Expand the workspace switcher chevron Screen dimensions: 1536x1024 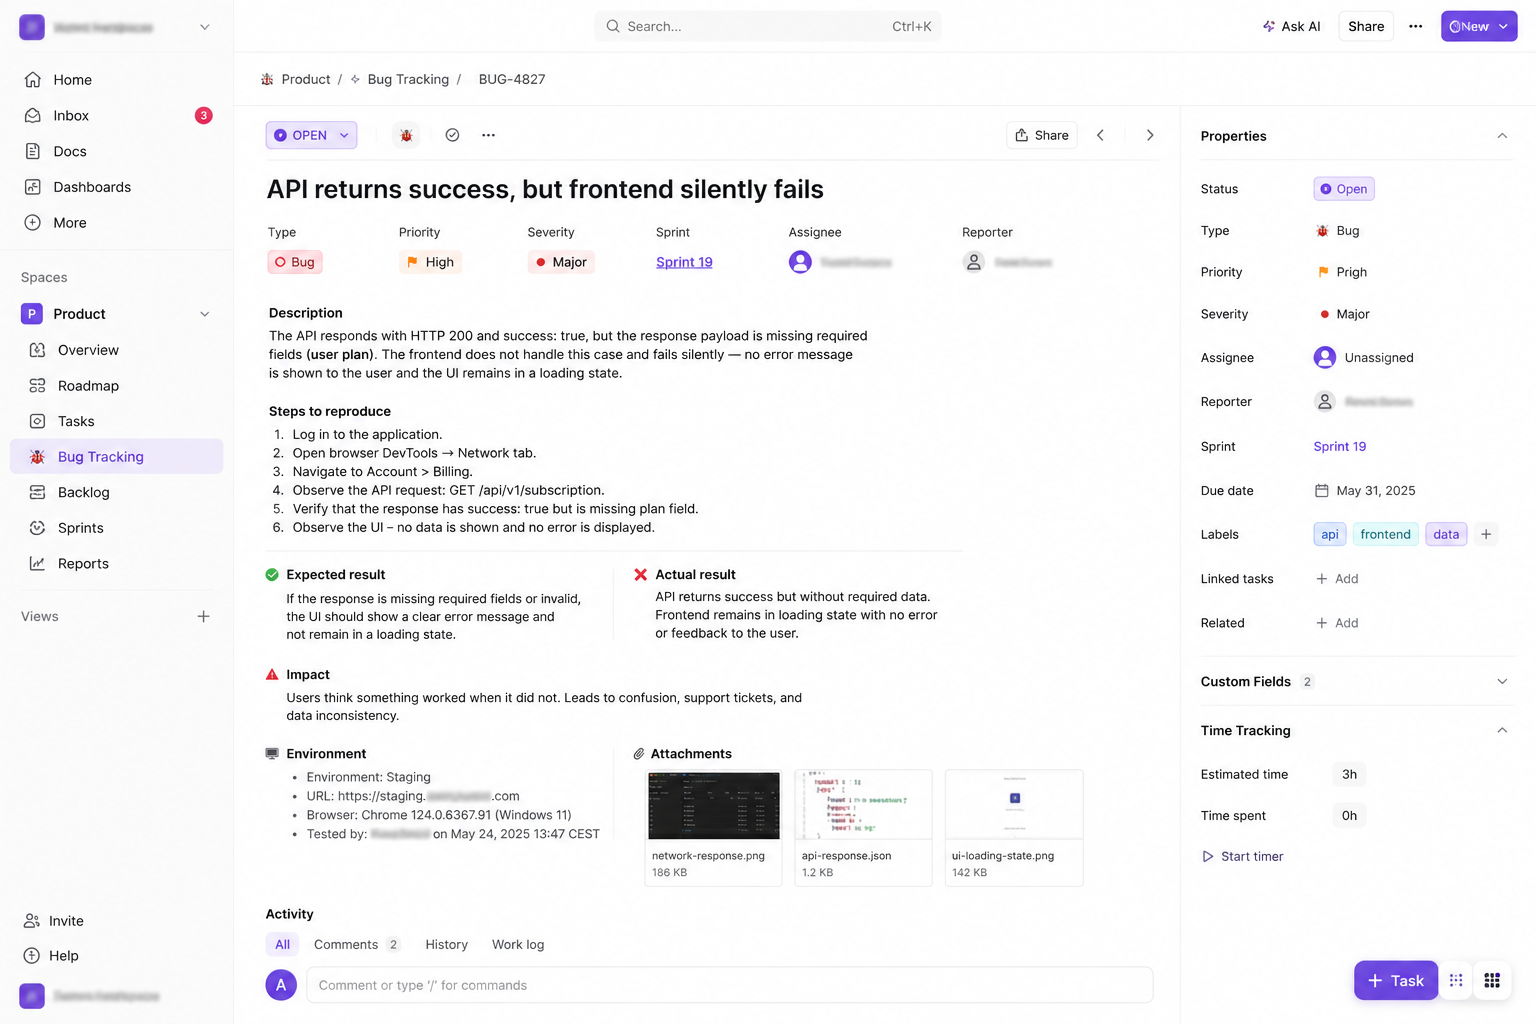pos(205,27)
